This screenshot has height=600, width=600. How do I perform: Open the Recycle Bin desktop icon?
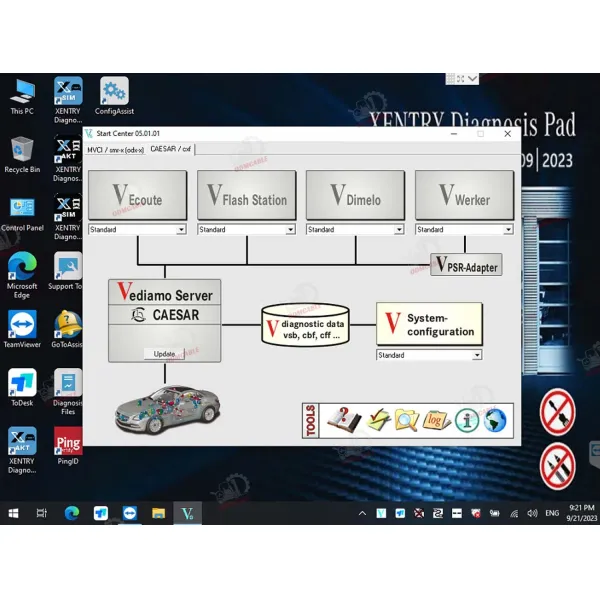coord(22,155)
